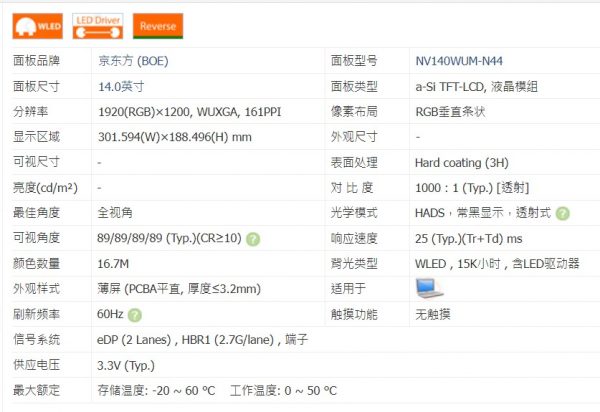The height and width of the screenshot is (412, 600).
Task: Select the 外观尺寸 label
Action: (x=354, y=137)
